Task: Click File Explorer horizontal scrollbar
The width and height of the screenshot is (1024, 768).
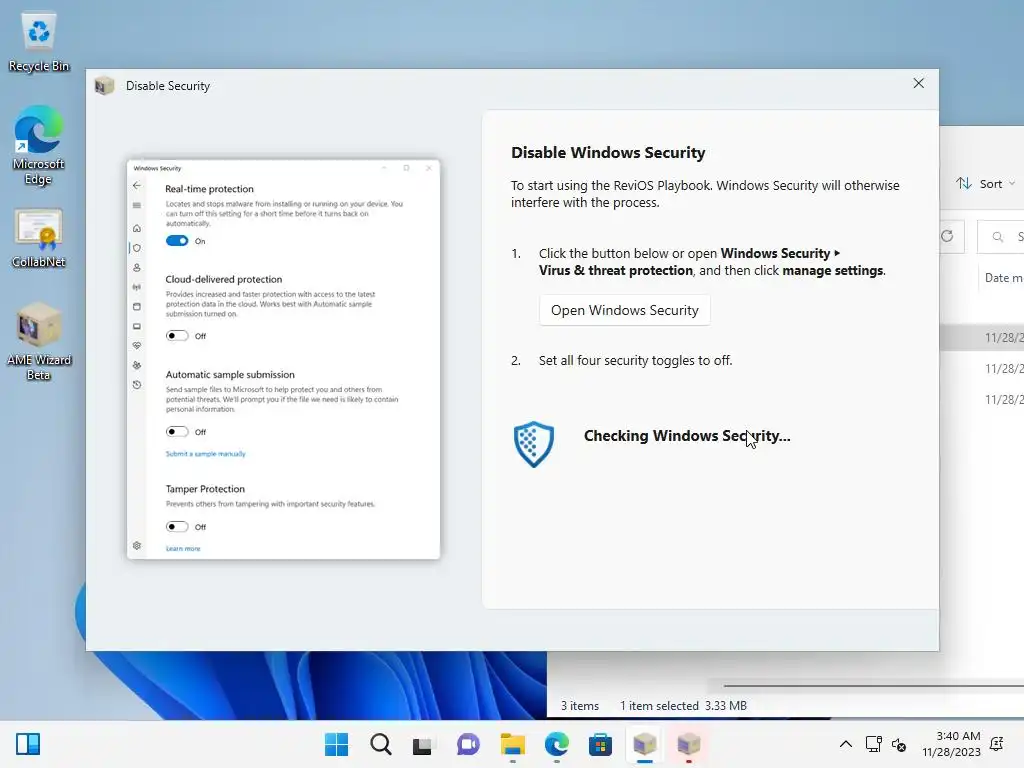Action: tap(873, 686)
